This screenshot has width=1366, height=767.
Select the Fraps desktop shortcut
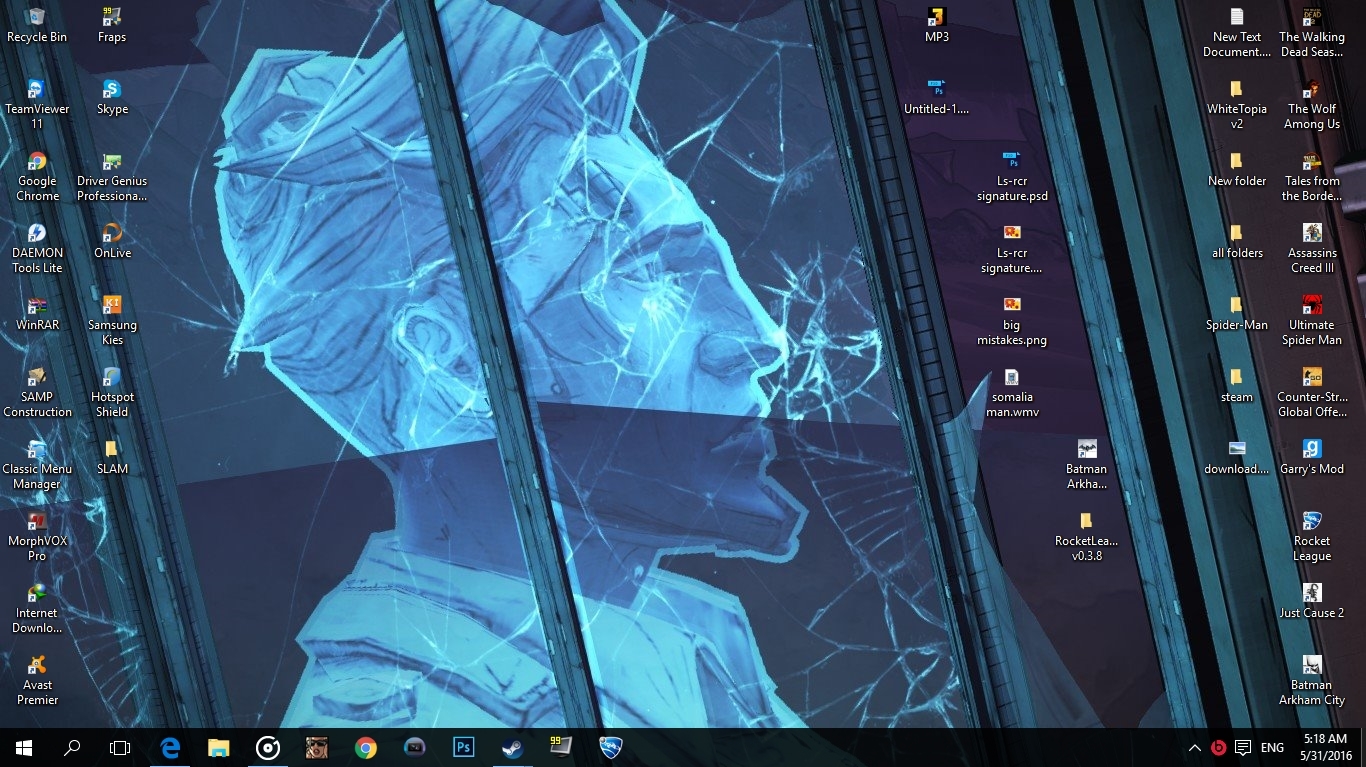(112, 26)
